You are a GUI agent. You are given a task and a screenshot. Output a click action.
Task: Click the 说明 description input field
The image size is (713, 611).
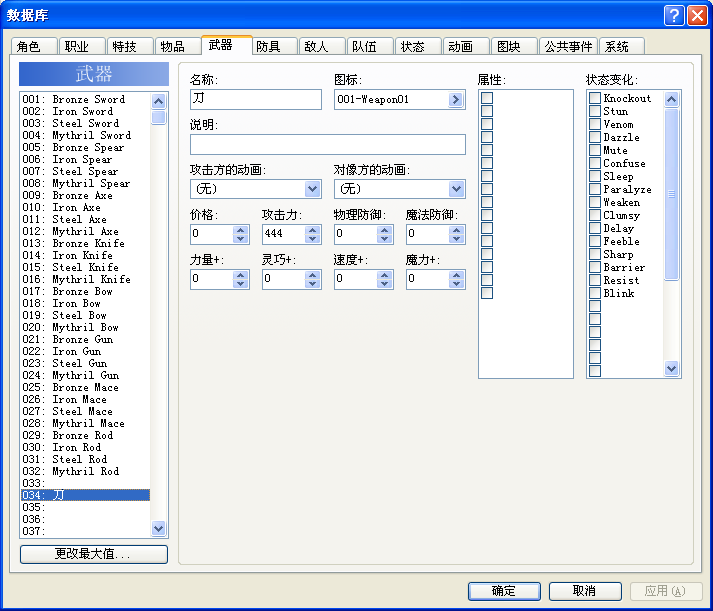pos(327,145)
